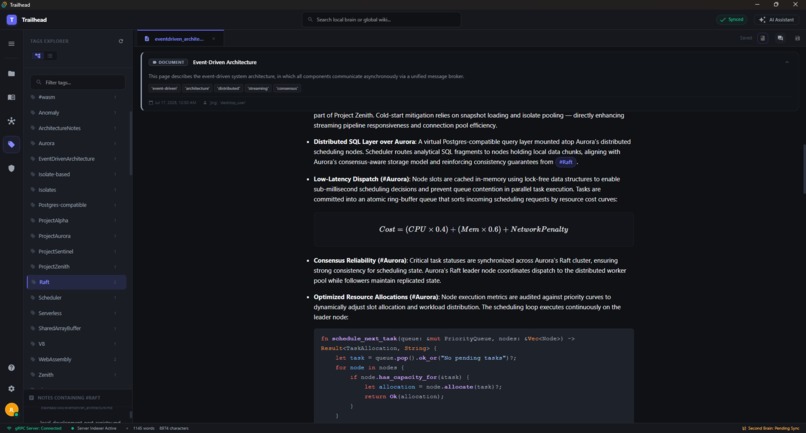806x433 pixels.
Task: Click the 'streaming' tag chip
Action: click(258, 88)
